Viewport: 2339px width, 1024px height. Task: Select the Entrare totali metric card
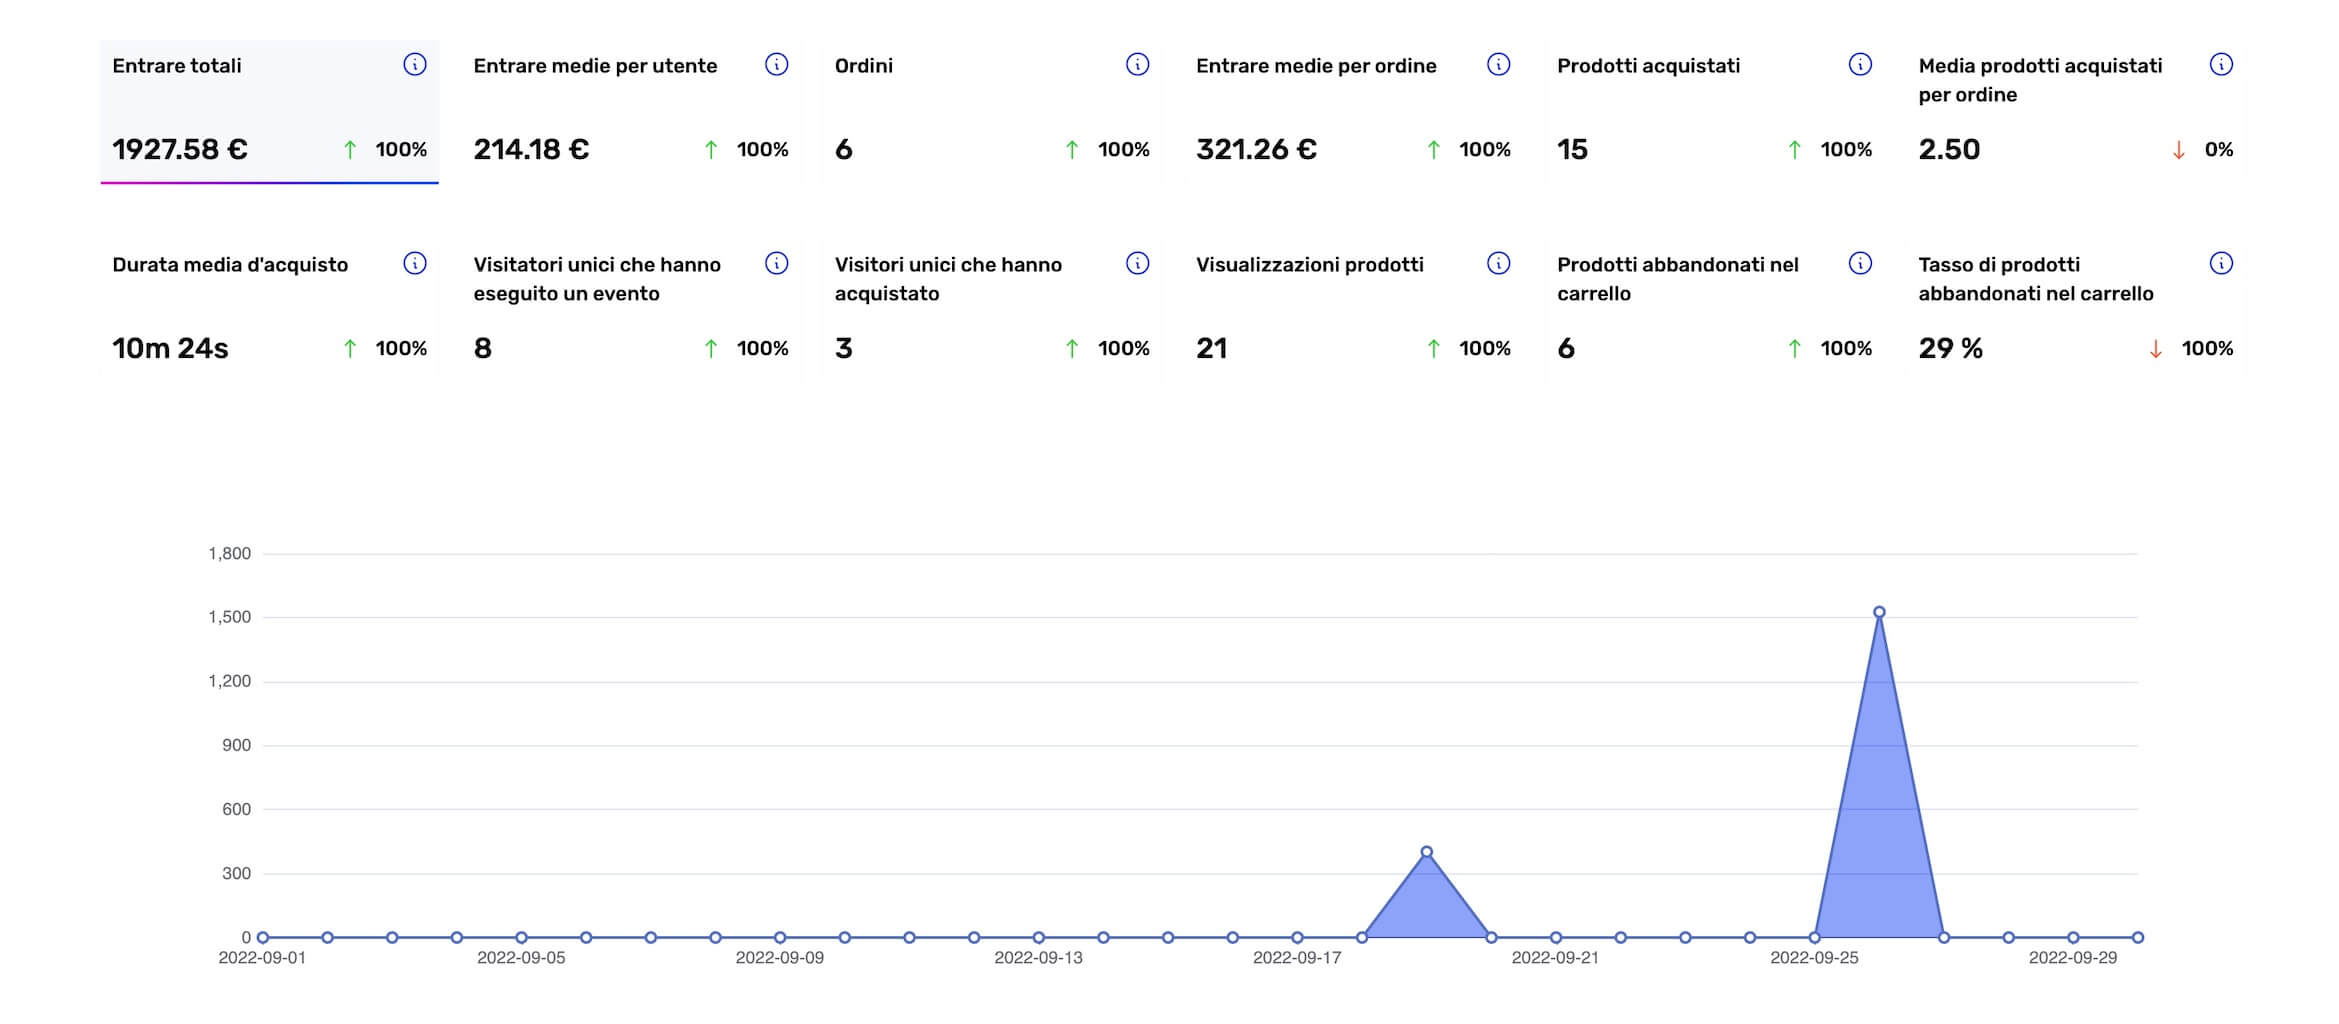(x=269, y=110)
